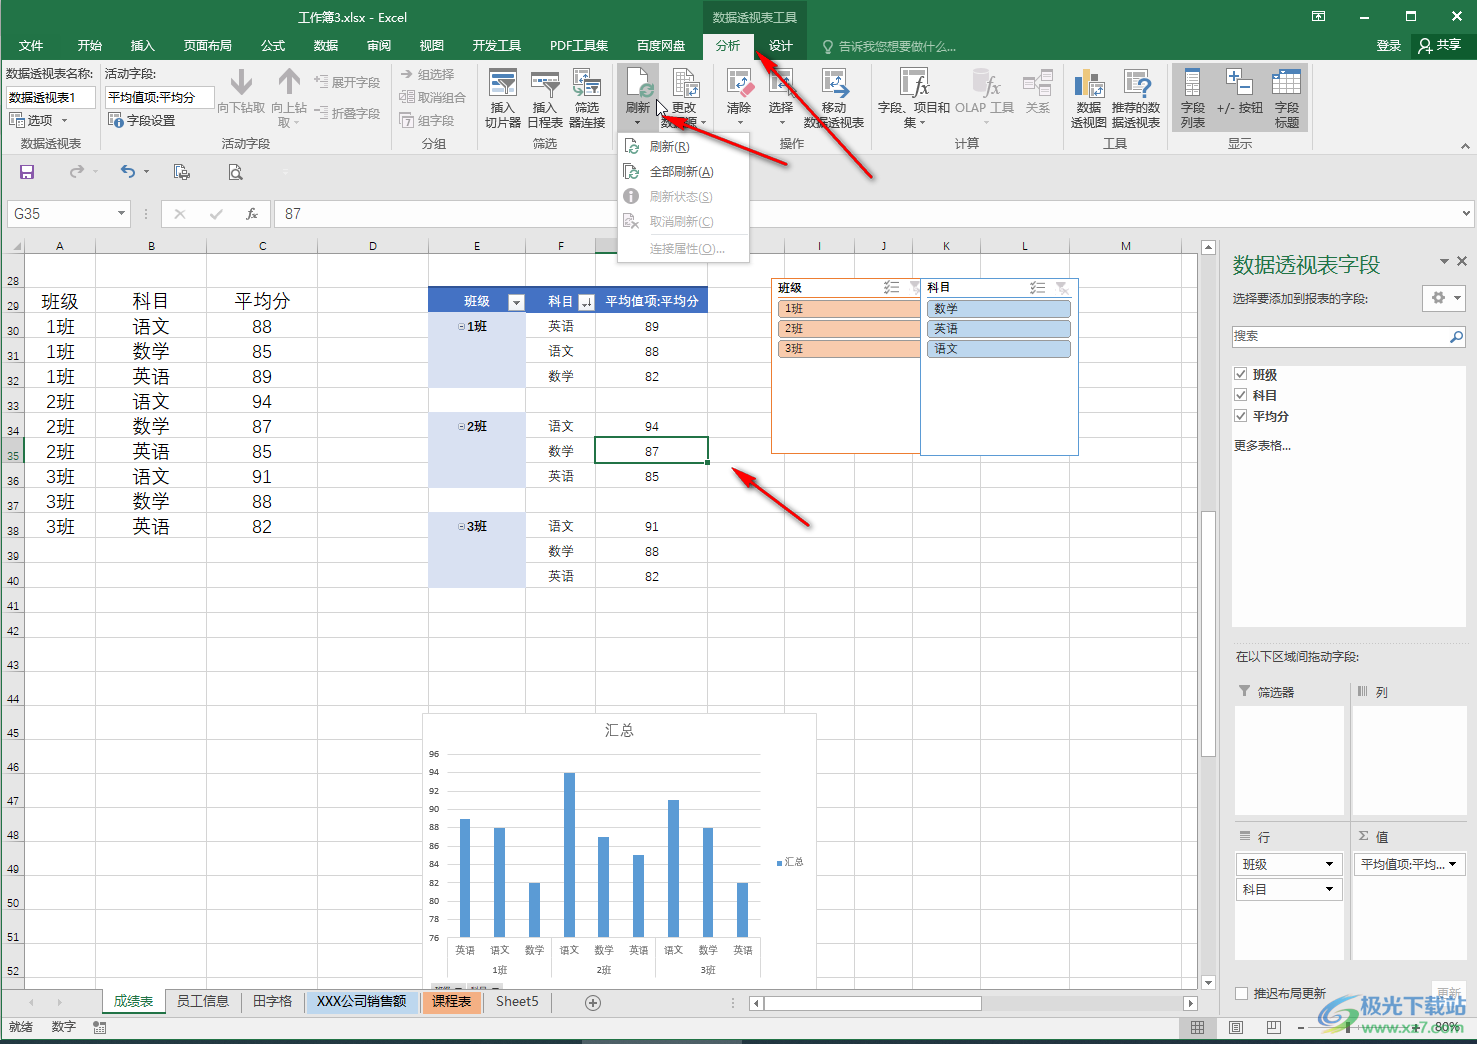Click the Drill Up arrow
This screenshot has height=1044, width=1477.
(x=289, y=97)
